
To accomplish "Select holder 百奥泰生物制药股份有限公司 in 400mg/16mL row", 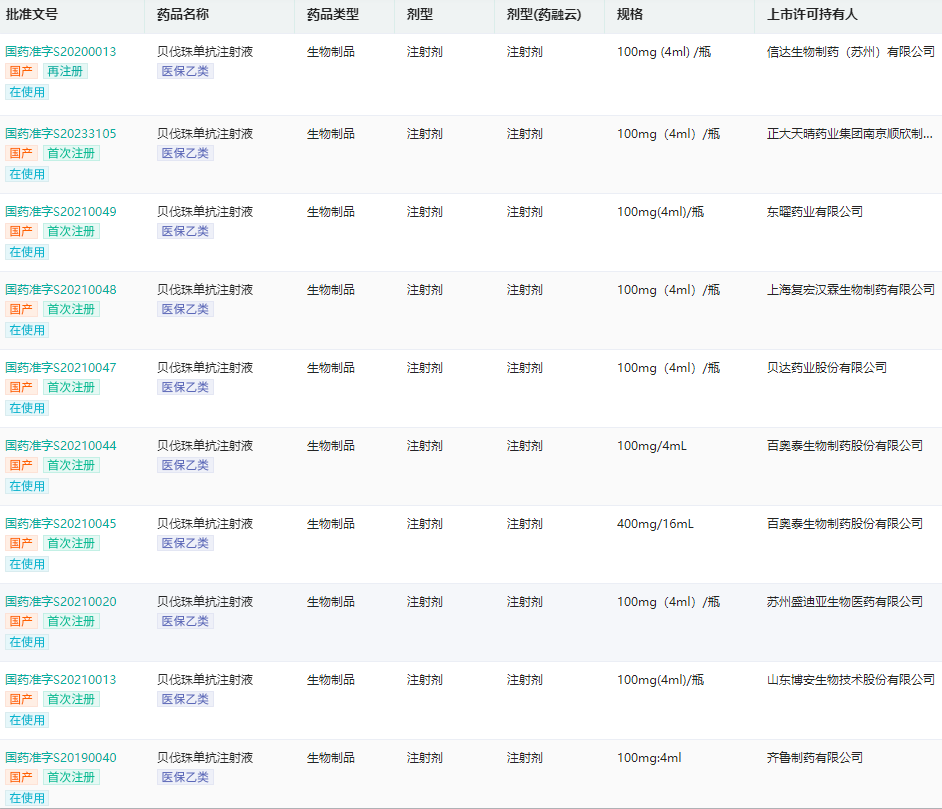I will coord(845,524).
